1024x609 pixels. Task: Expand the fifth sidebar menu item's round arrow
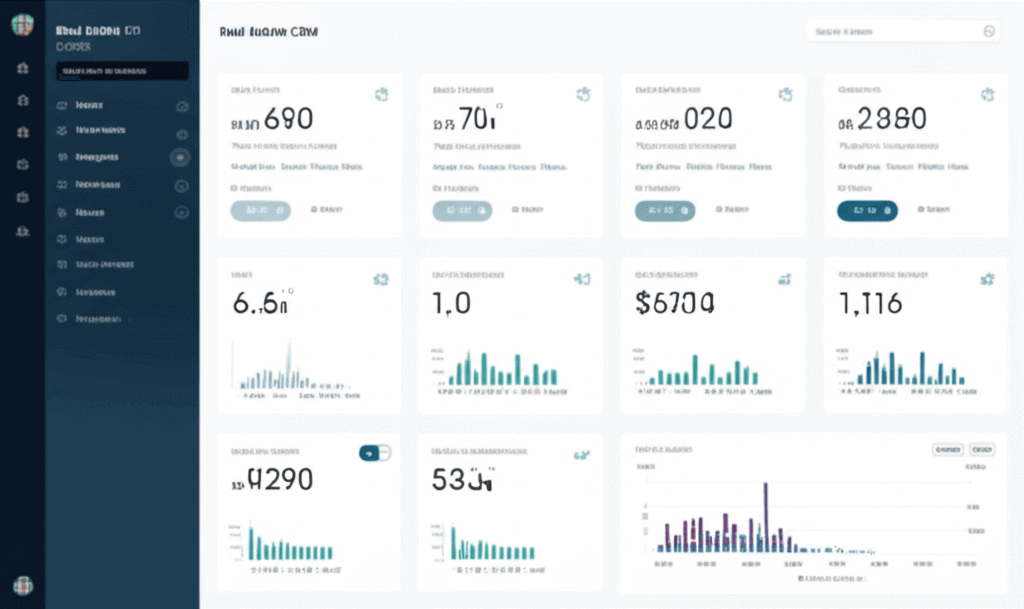[182, 212]
